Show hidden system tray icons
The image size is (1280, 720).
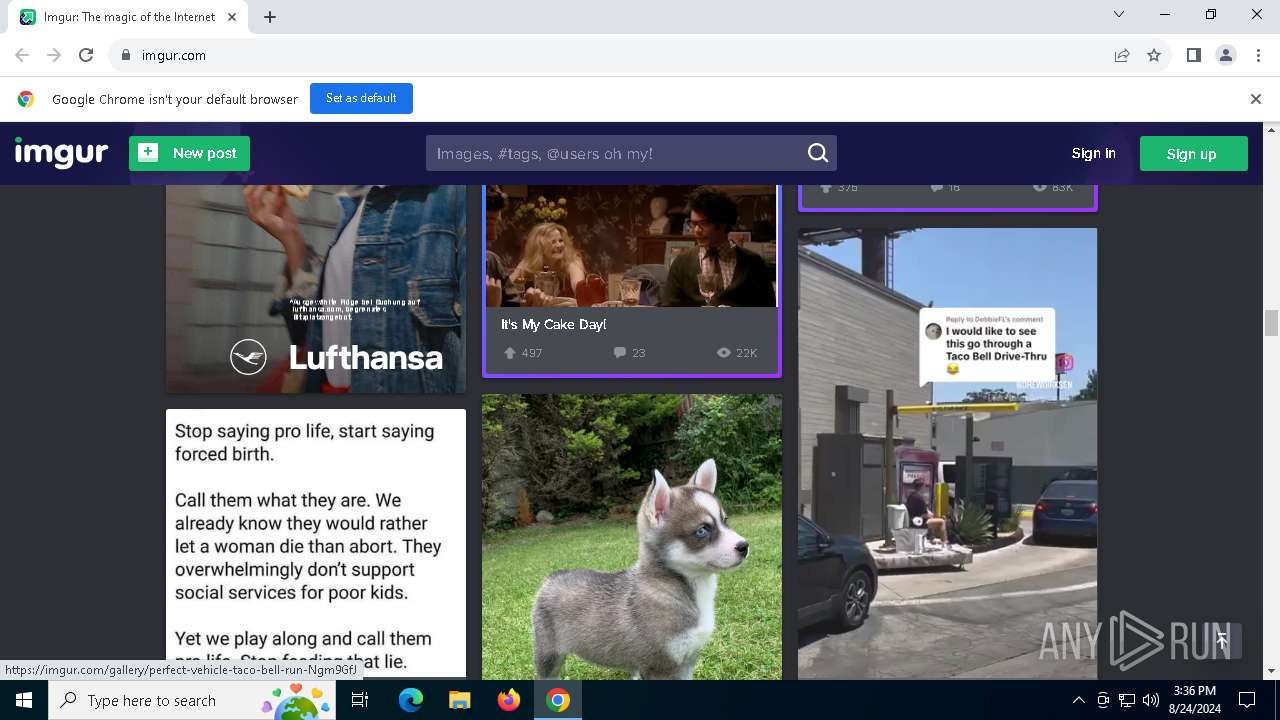click(x=1078, y=700)
